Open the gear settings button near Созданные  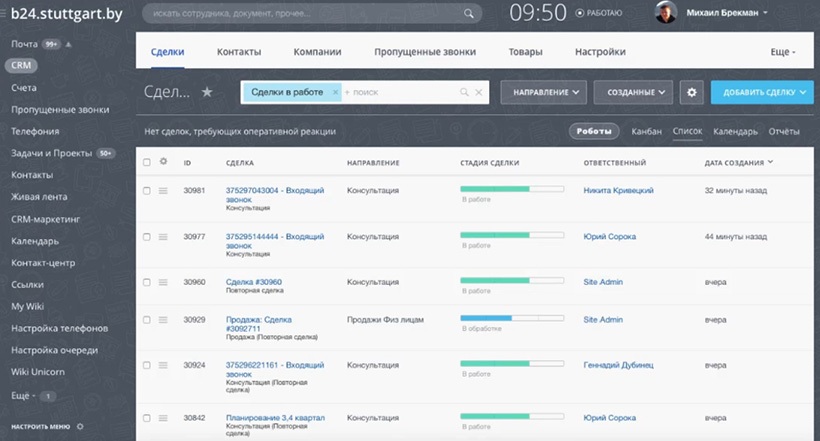click(x=691, y=92)
